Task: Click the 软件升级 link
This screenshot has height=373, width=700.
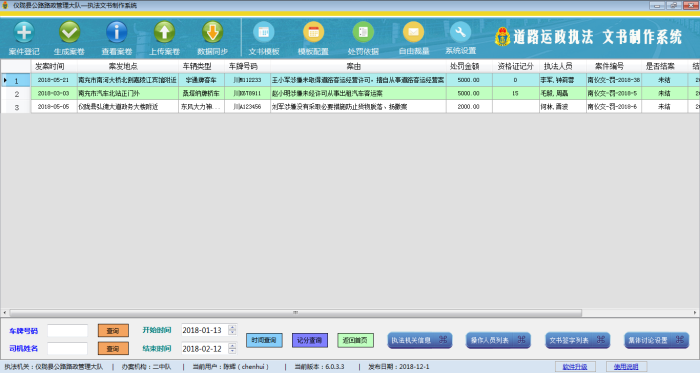Action: 575,367
